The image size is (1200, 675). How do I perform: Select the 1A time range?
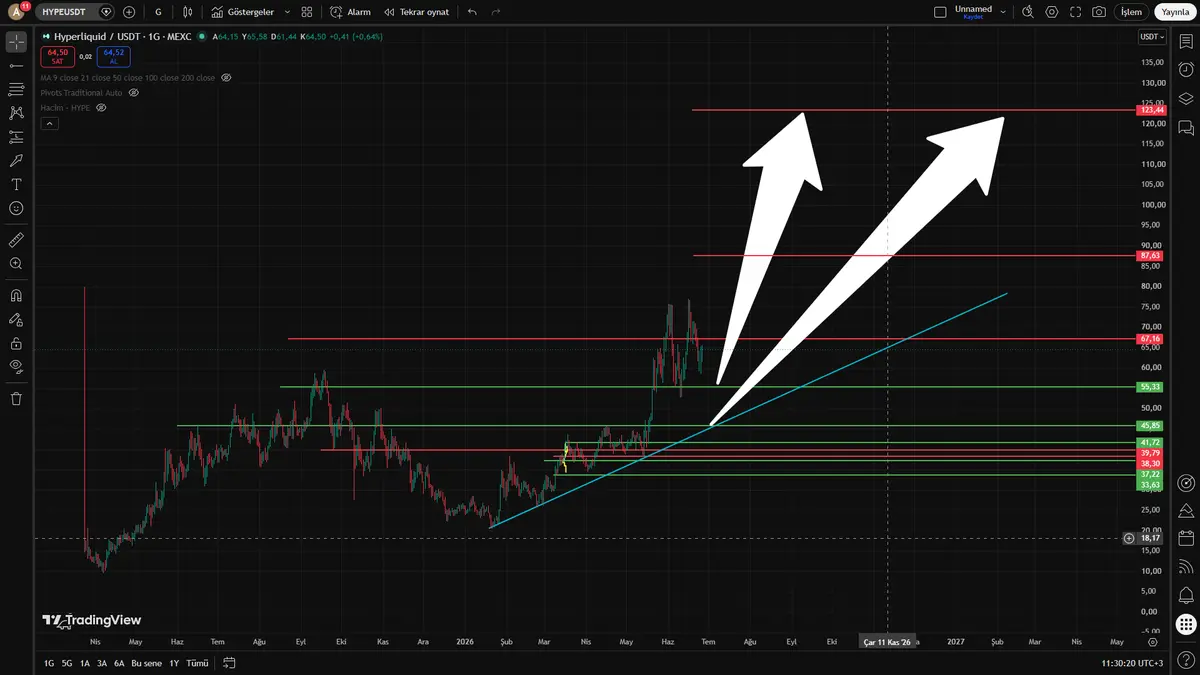[x=85, y=663]
